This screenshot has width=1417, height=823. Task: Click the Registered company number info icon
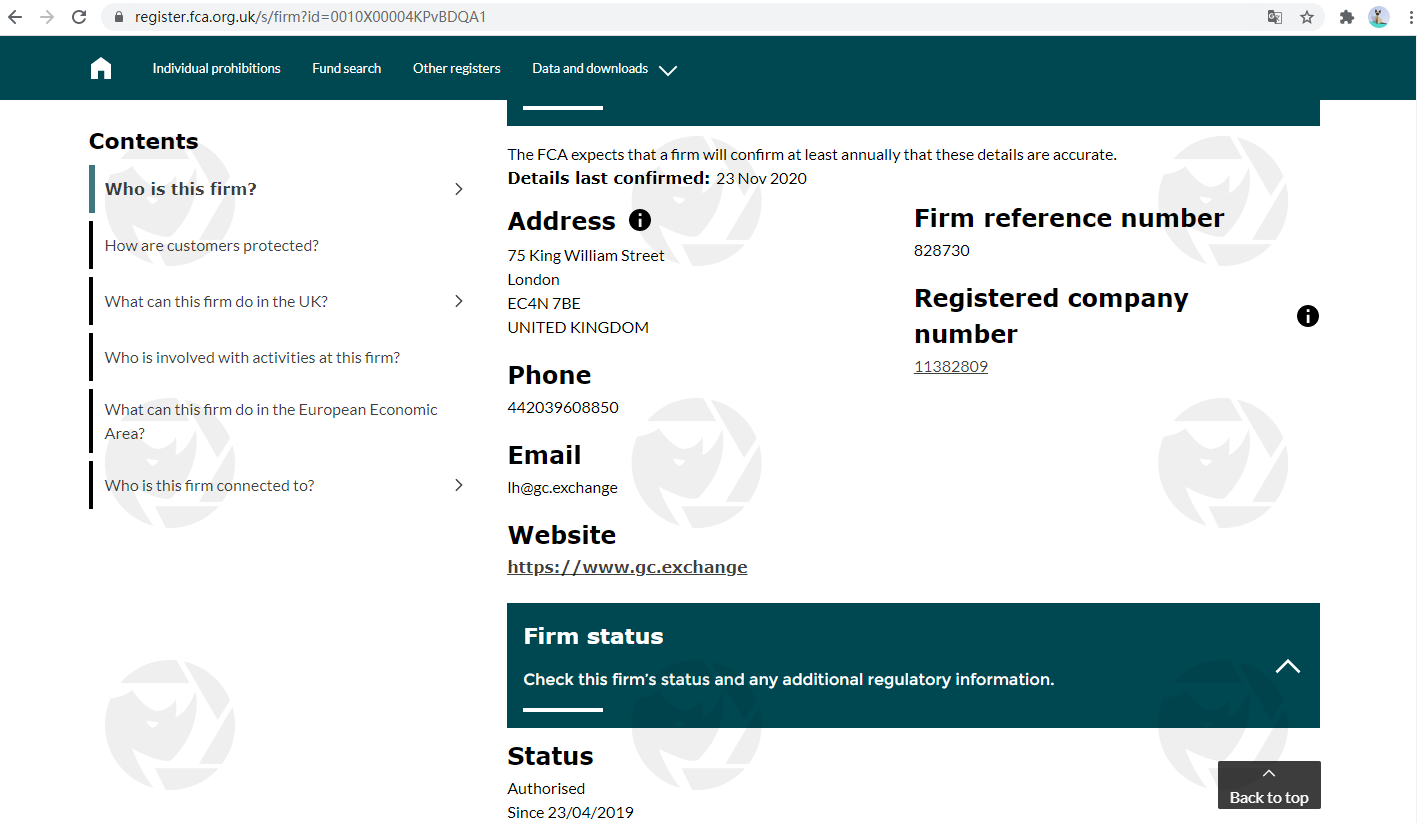(1307, 316)
